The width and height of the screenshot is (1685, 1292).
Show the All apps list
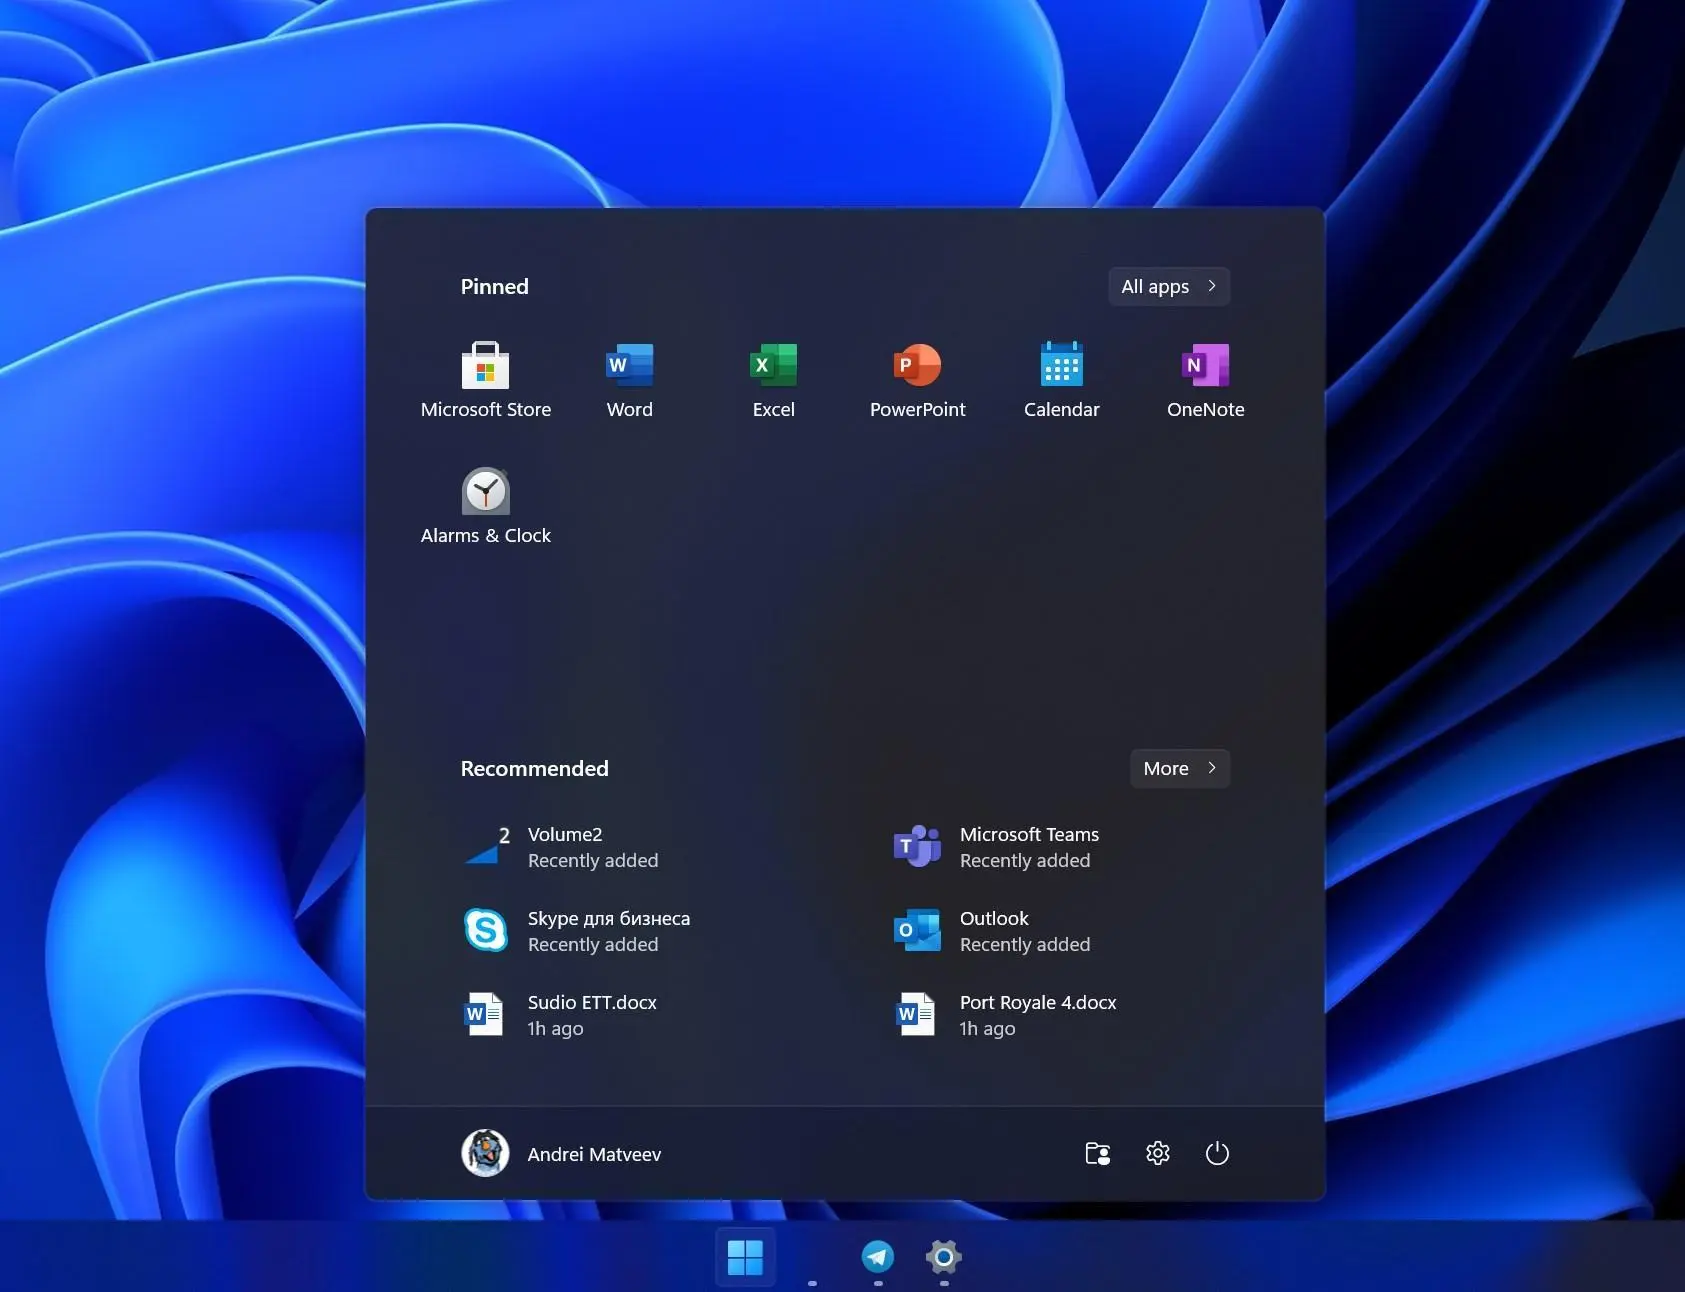tap(1169, 286)
